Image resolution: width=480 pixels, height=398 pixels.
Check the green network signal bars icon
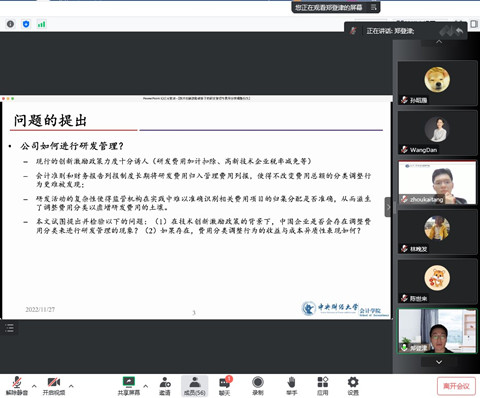(x=41, y=24)
